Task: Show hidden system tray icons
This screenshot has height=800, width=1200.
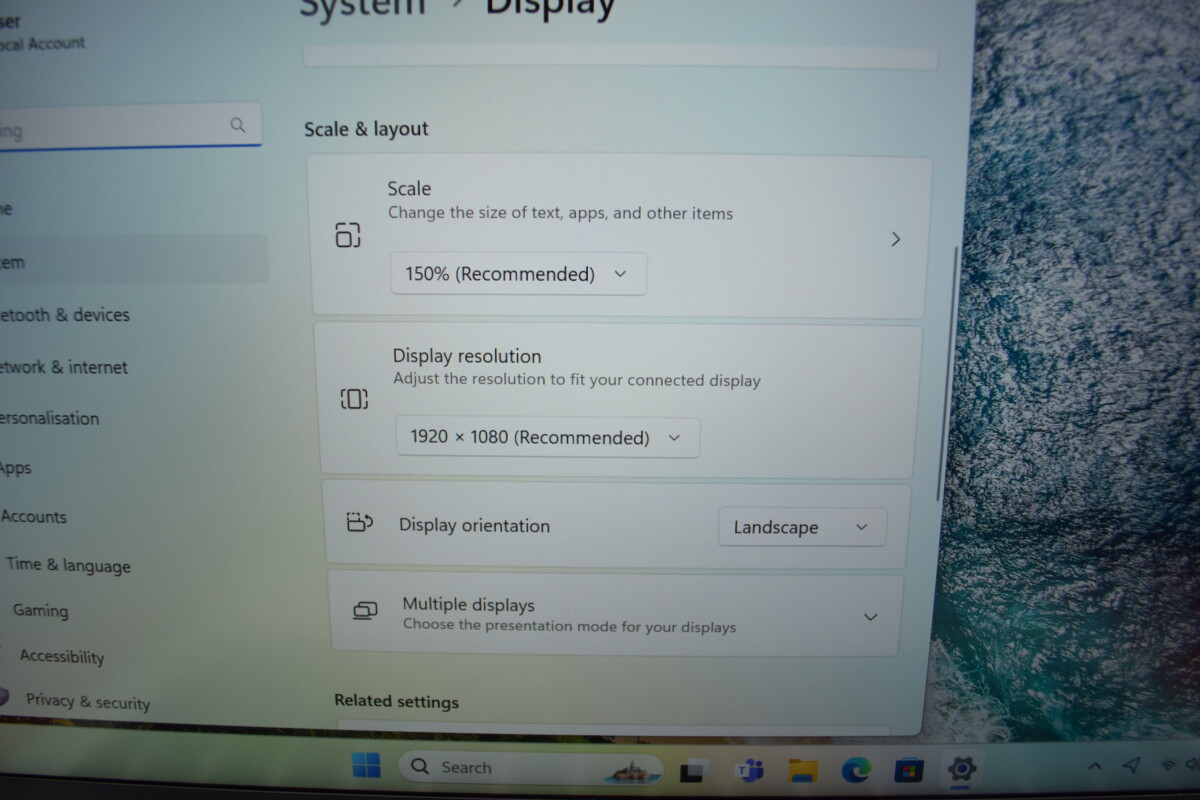Action: (x=1095, y=766)
